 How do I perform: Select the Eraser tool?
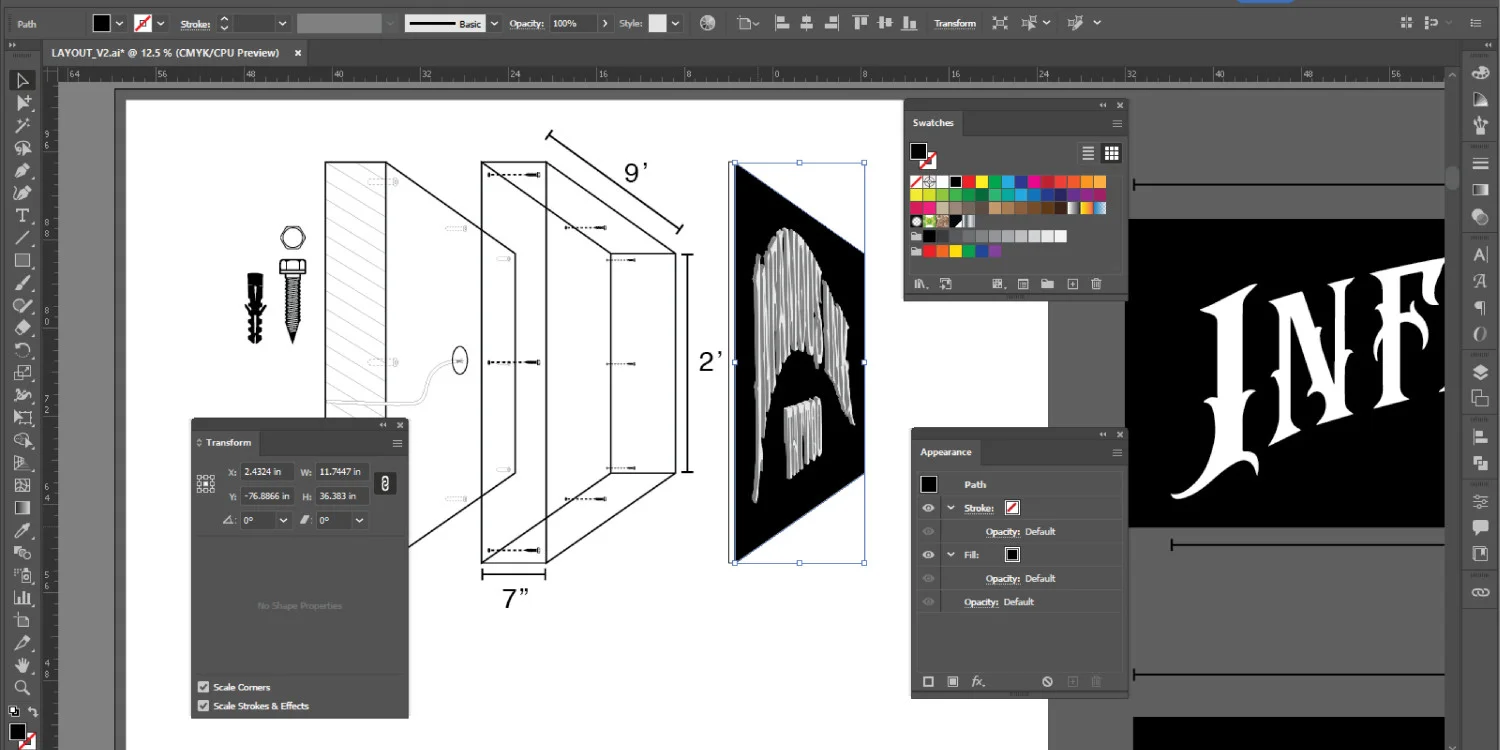23,327
